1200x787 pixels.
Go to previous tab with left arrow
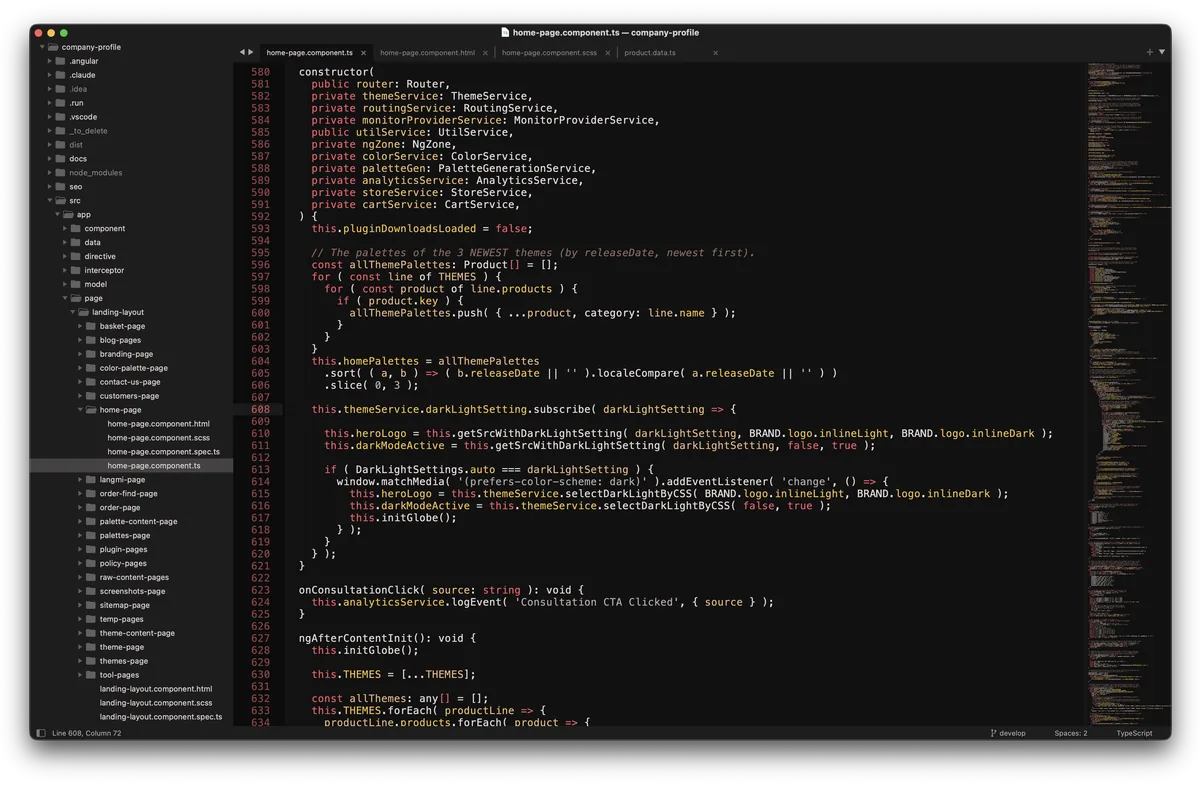[241, 52]
